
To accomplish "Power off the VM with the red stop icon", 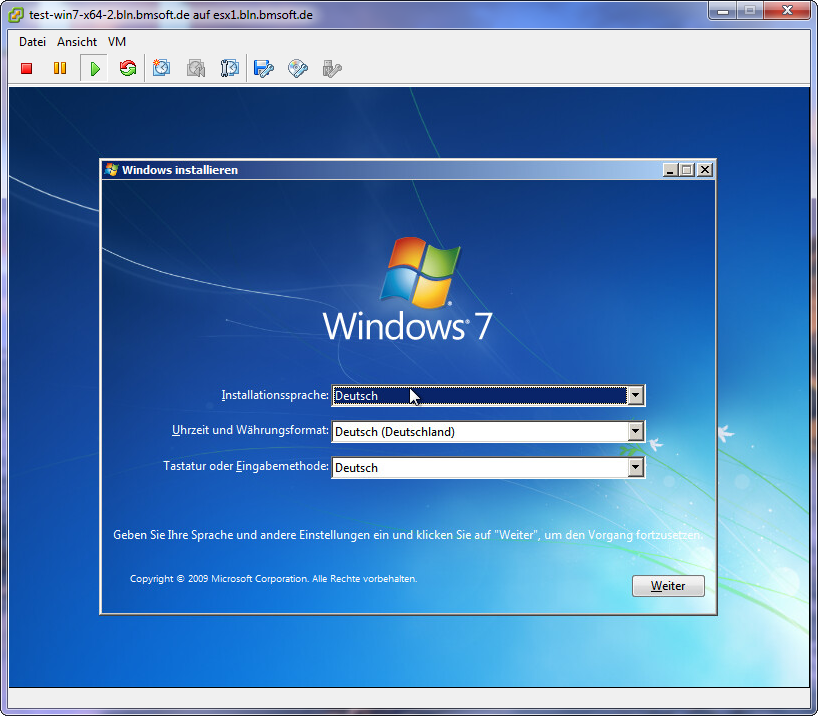I will tap(27, 68).
